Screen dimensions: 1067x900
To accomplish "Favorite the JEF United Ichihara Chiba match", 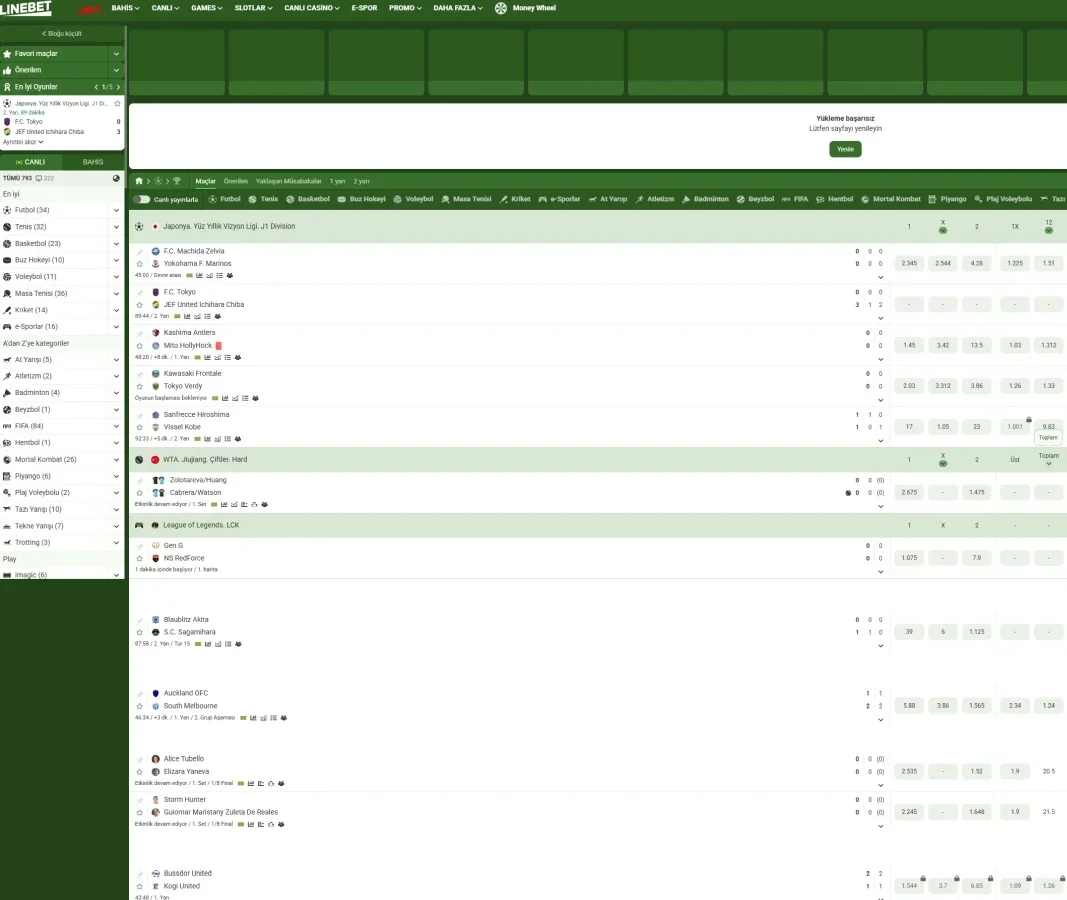I will [139, 305].
